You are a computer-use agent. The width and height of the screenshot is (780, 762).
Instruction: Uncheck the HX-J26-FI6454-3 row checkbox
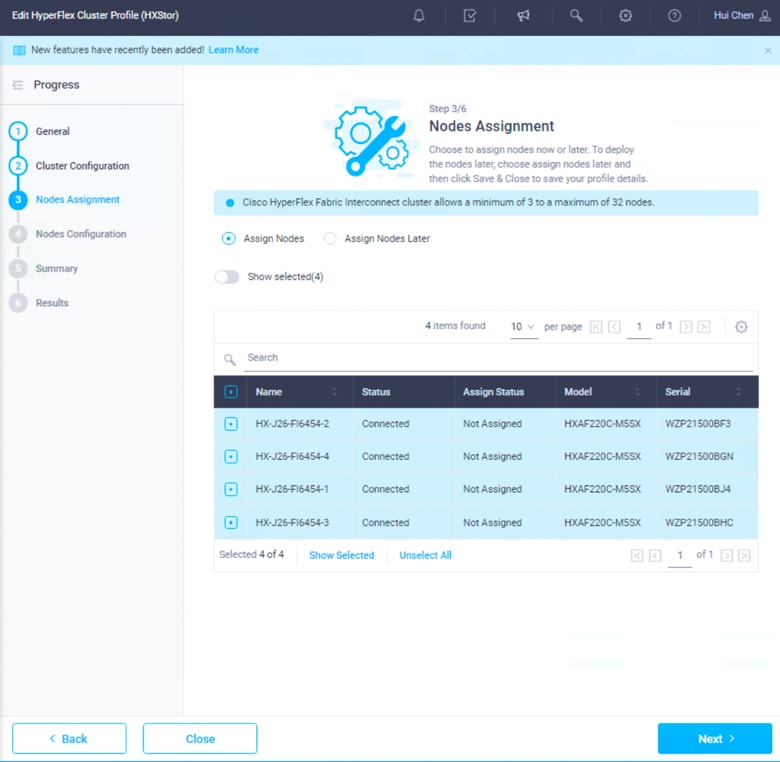231,523
